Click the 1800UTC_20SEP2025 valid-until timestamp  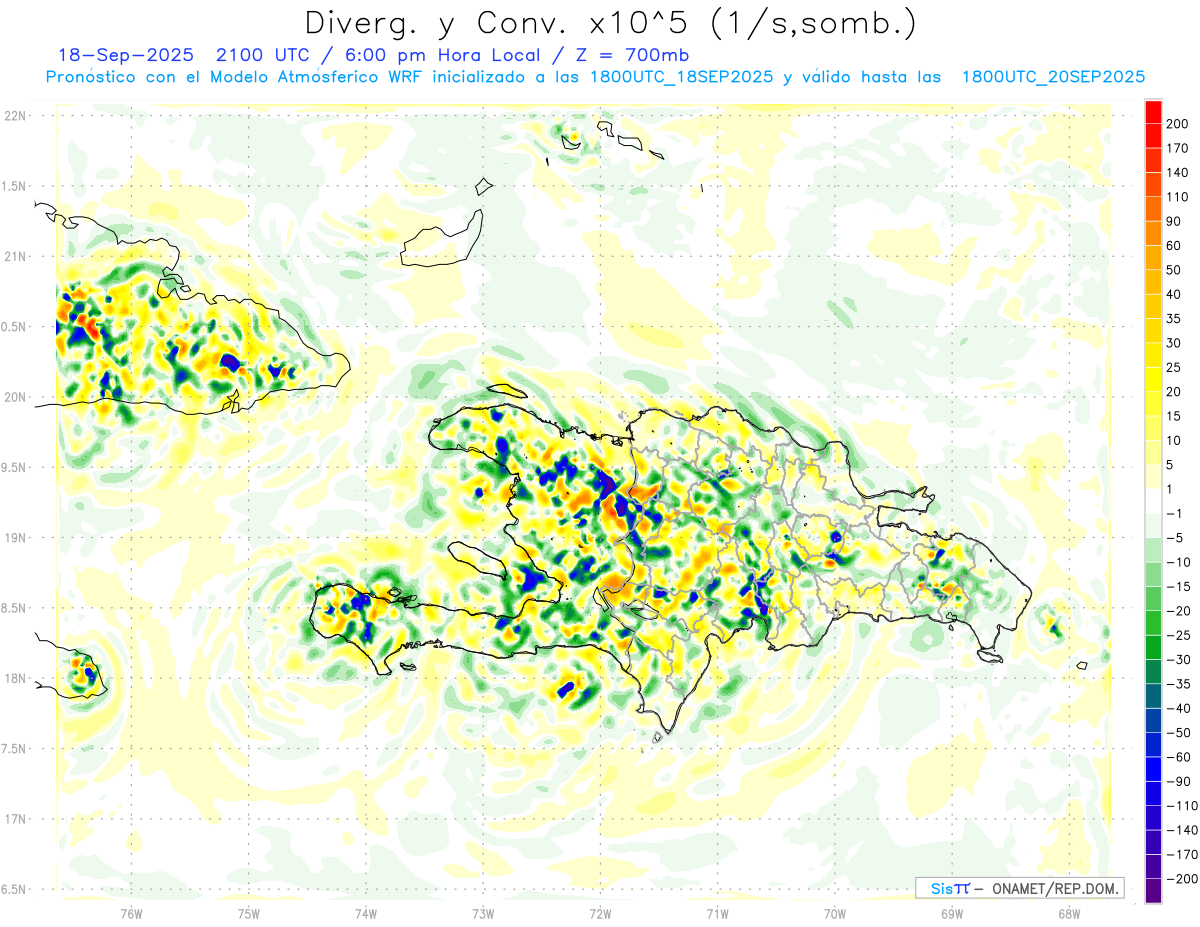[x=1053, y=77]
